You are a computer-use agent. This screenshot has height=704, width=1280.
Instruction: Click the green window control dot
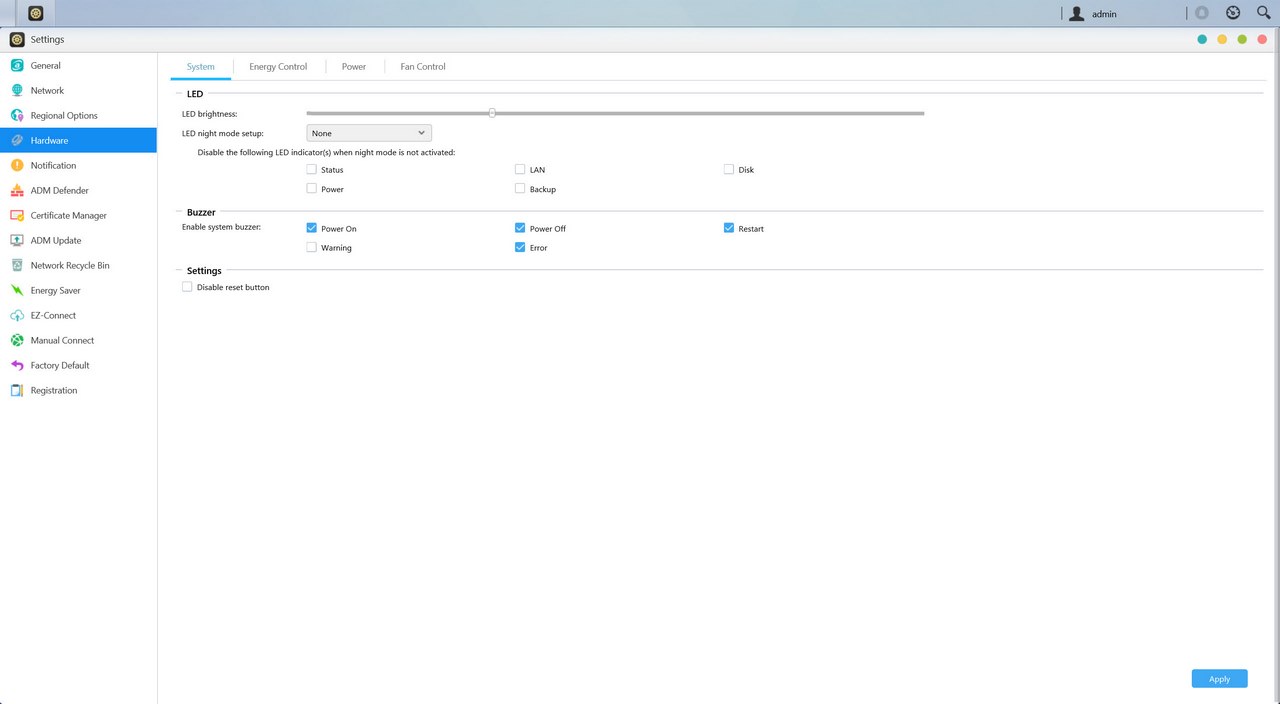point(1242,39)
